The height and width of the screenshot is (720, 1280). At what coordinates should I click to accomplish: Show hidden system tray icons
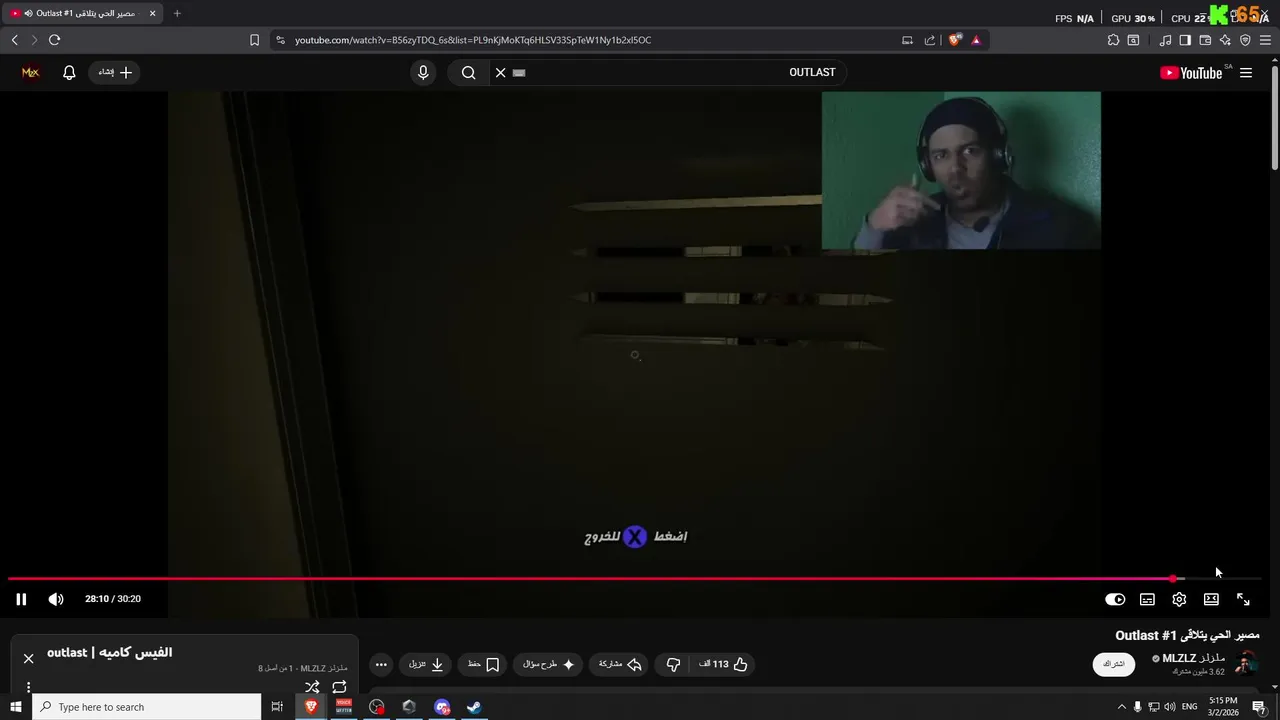pyautogui.click(x=1121, y=707)
